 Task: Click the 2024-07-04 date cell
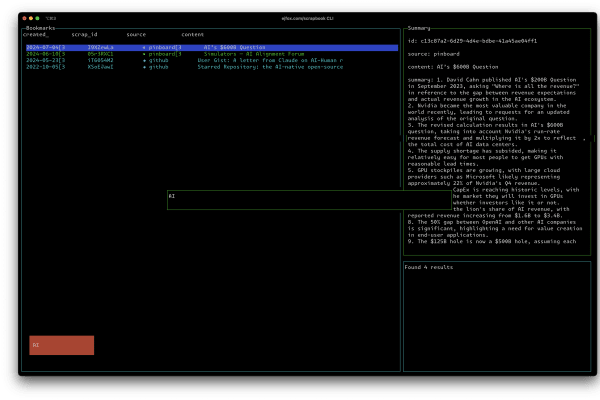pyautogui.click(x=46, y=47)
